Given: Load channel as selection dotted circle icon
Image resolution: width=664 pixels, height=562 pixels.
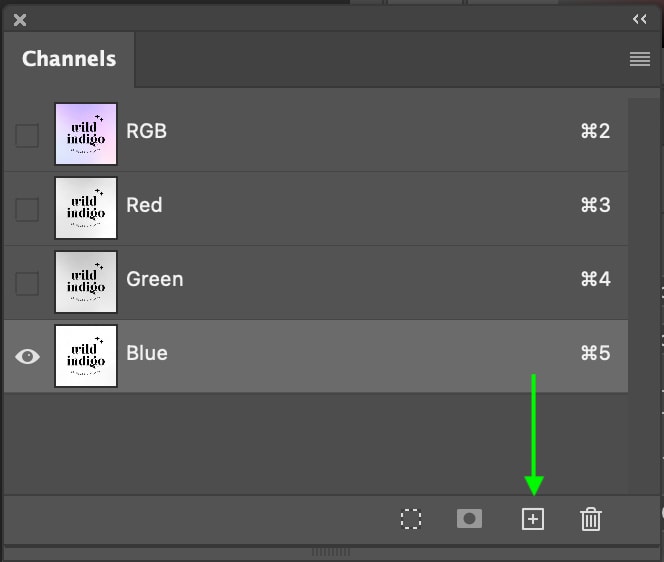Looking at the screenshot, I should 411,519.
